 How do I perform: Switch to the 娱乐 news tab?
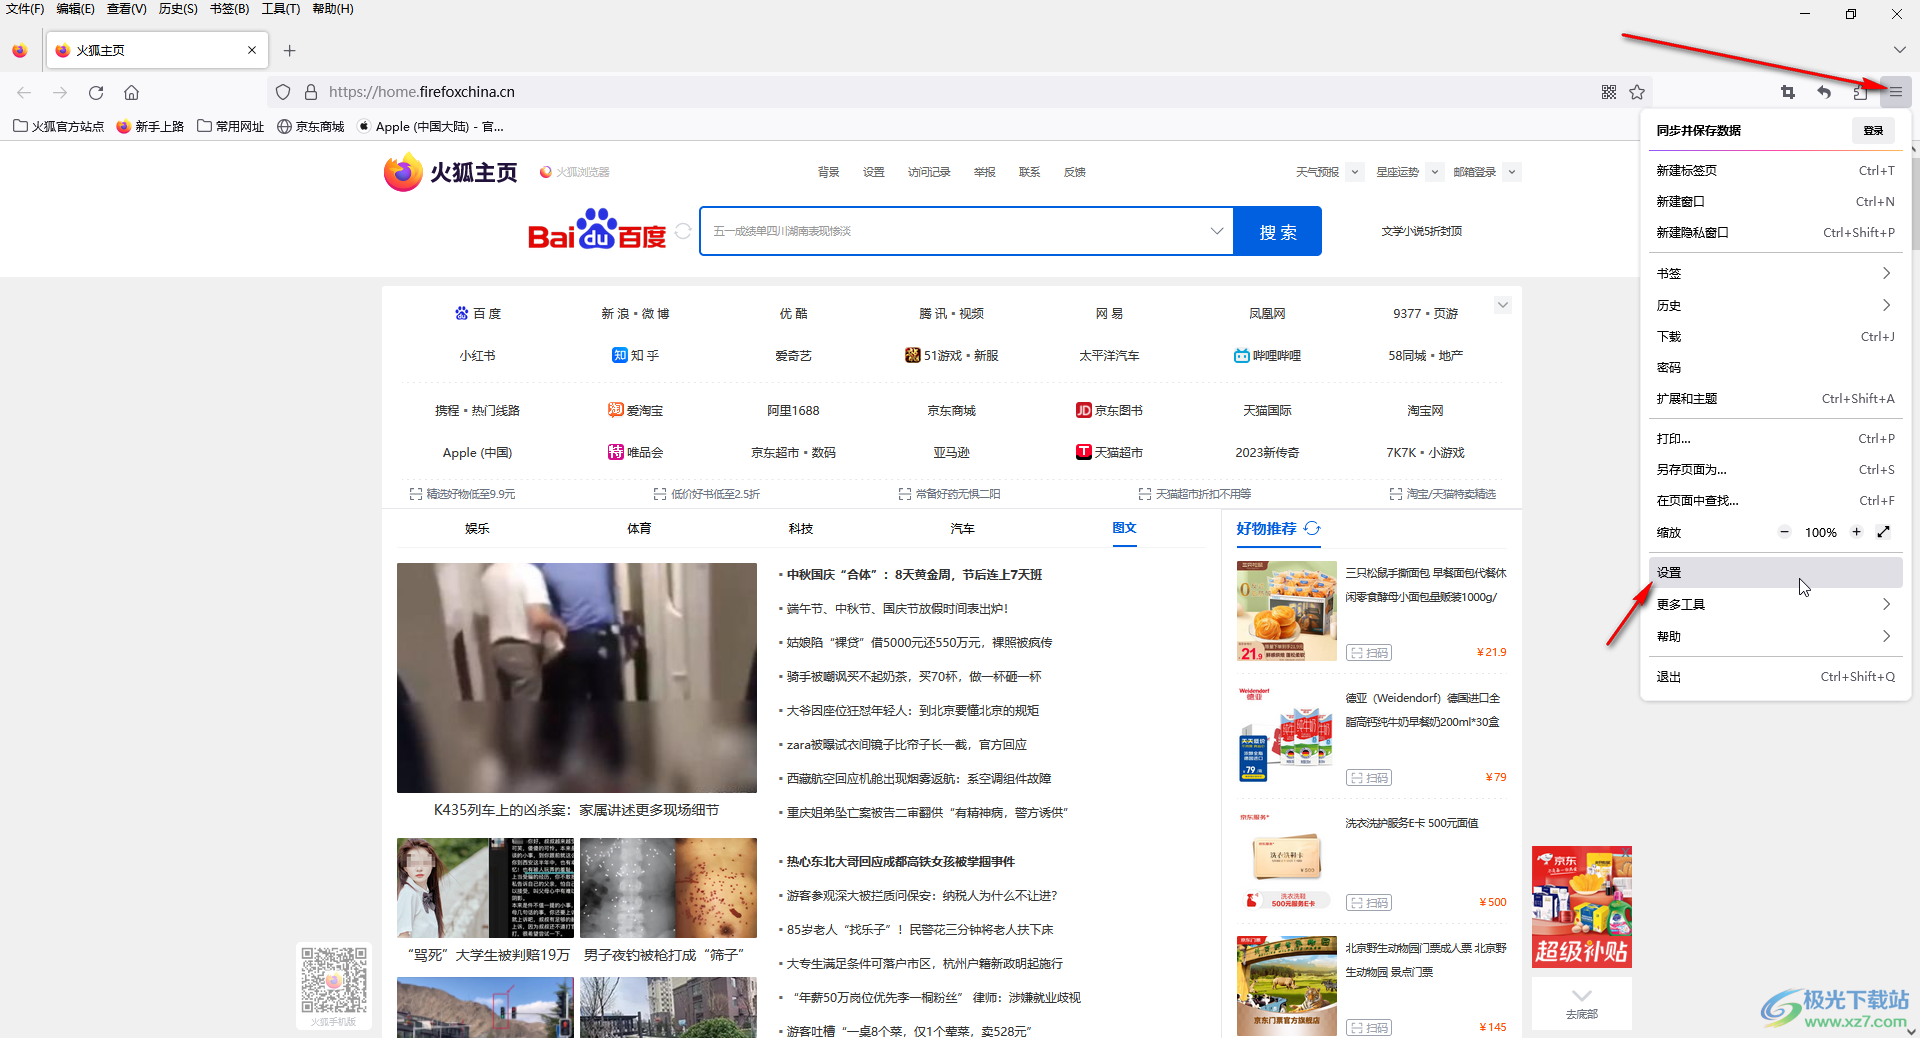pos(477,528)
